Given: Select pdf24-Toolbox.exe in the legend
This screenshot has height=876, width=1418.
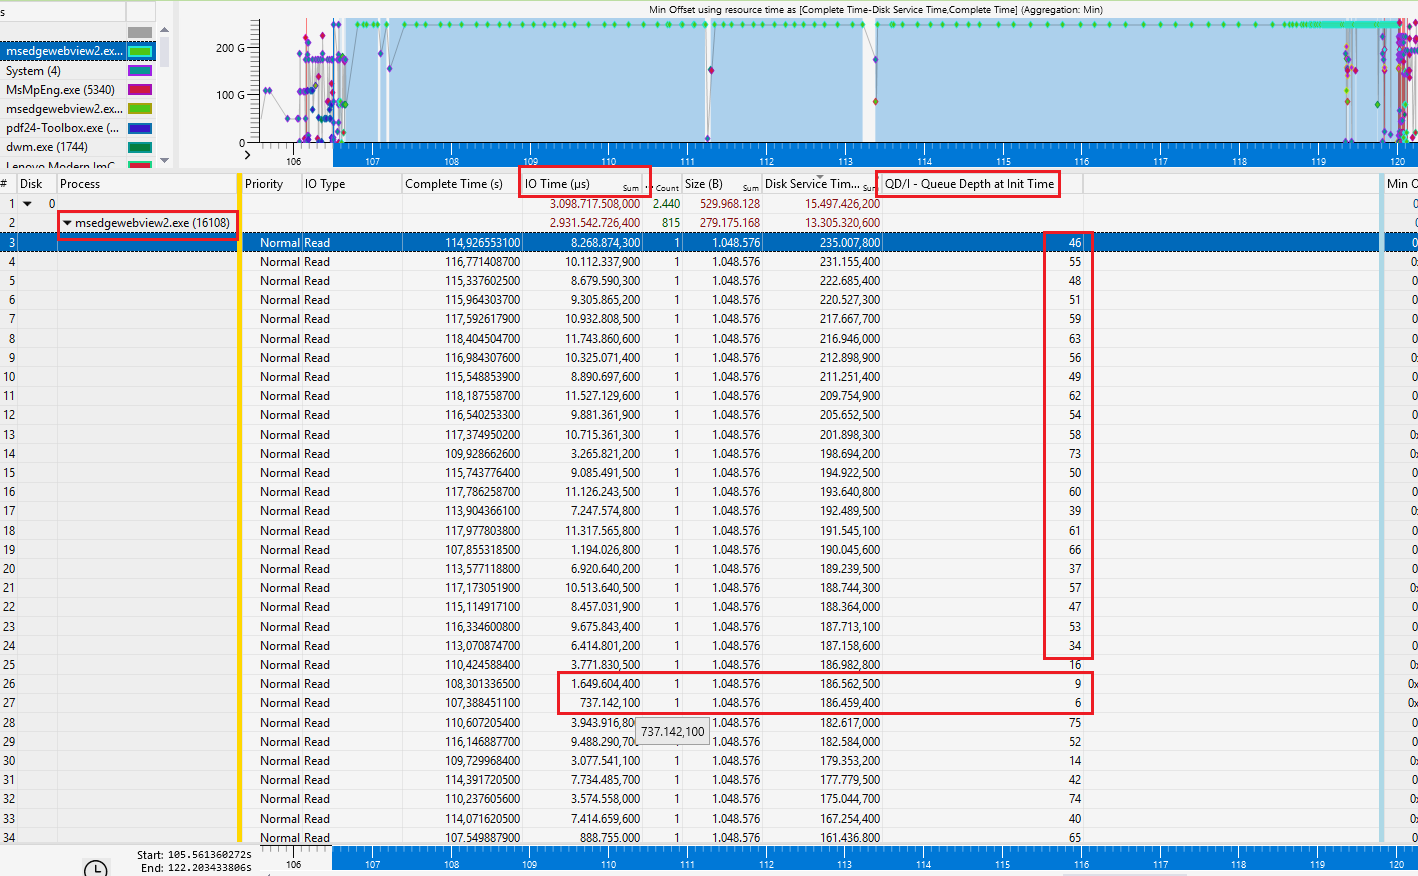Looking at the screenshot, I should point(62,128).
